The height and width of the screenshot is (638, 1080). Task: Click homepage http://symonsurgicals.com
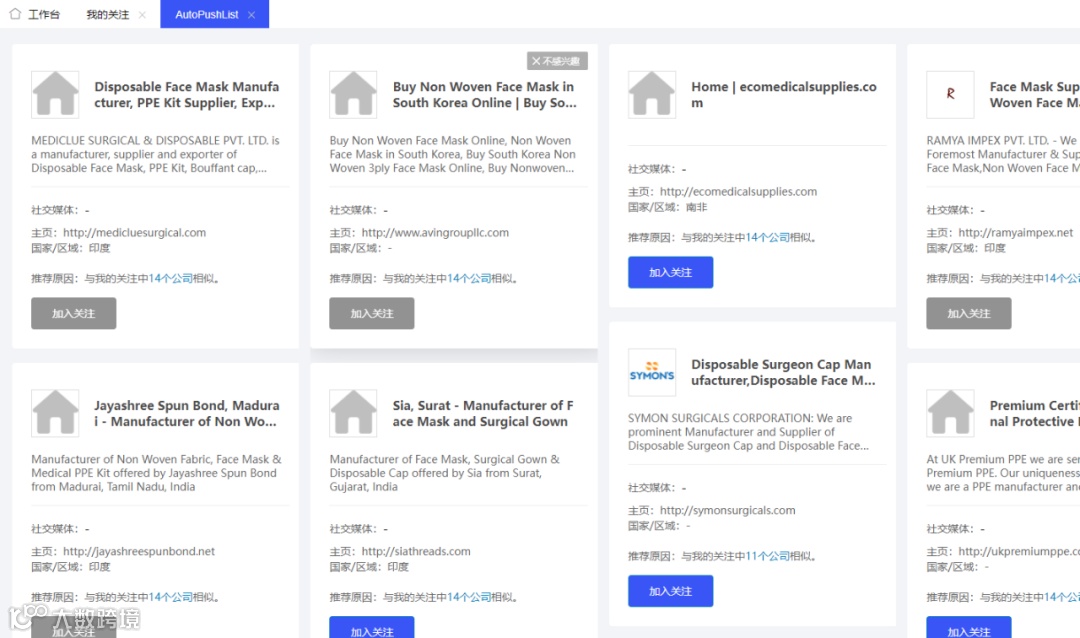coord(727,511)
